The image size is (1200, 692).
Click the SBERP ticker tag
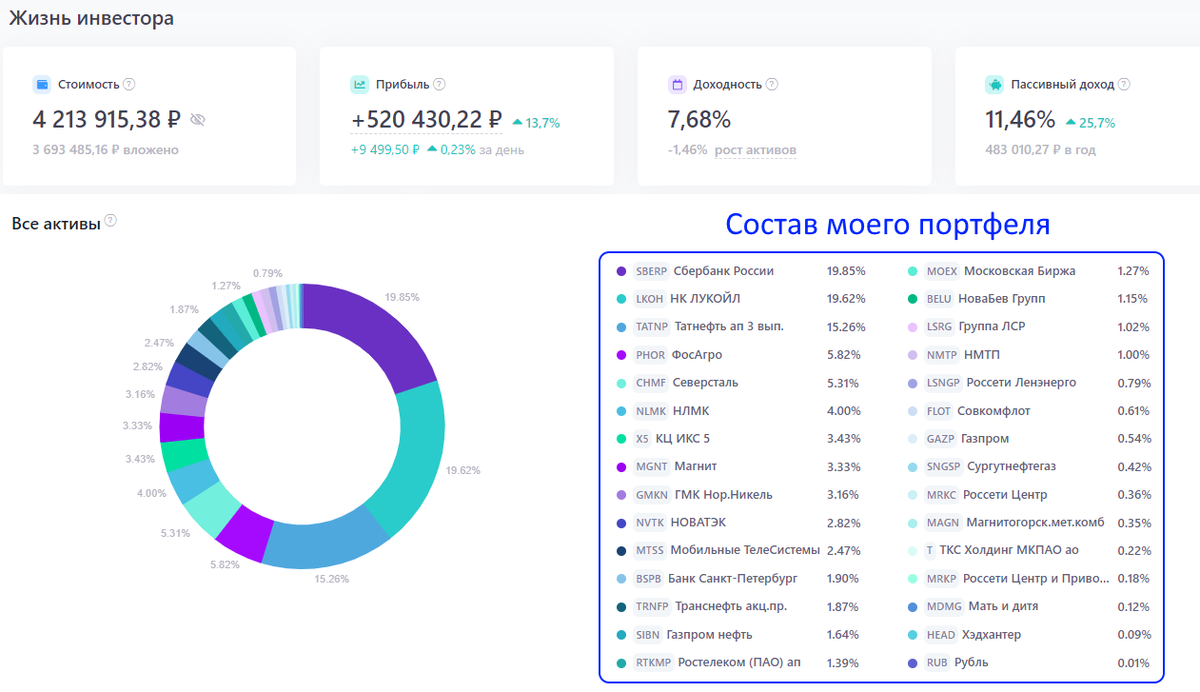[x=651, y=271]
